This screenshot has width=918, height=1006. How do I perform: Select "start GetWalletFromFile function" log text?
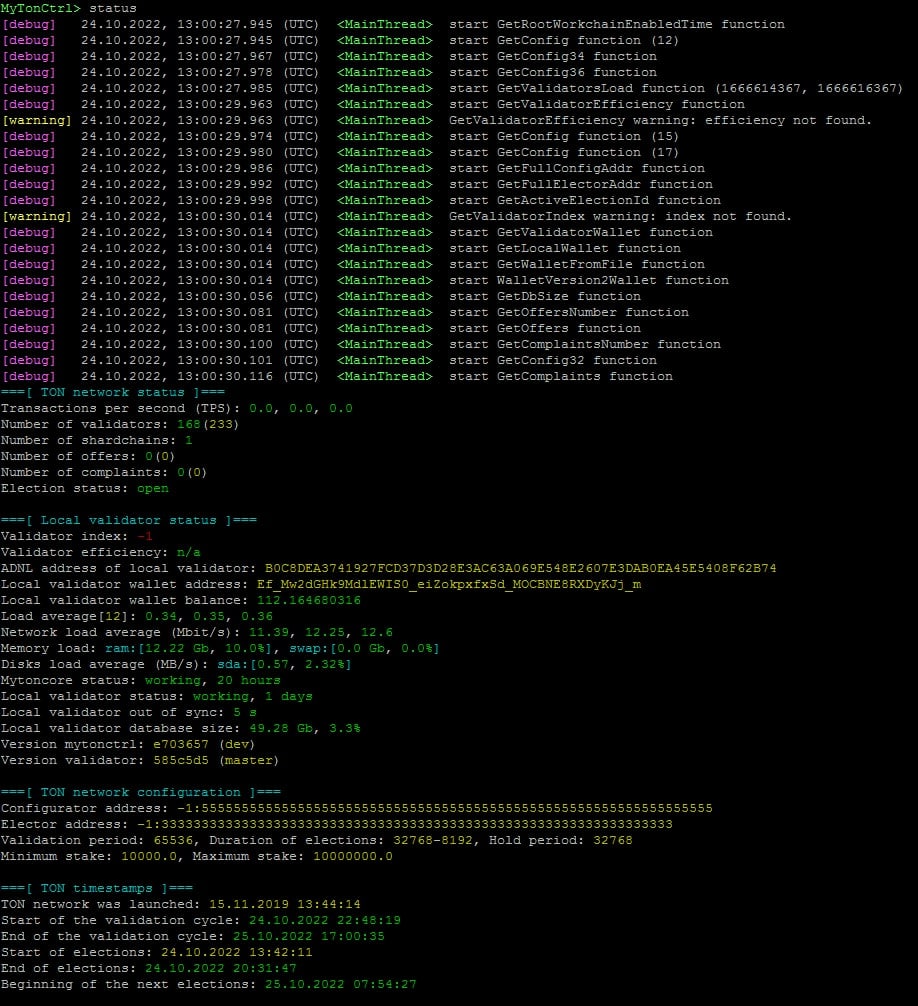(x=577, y=265)
